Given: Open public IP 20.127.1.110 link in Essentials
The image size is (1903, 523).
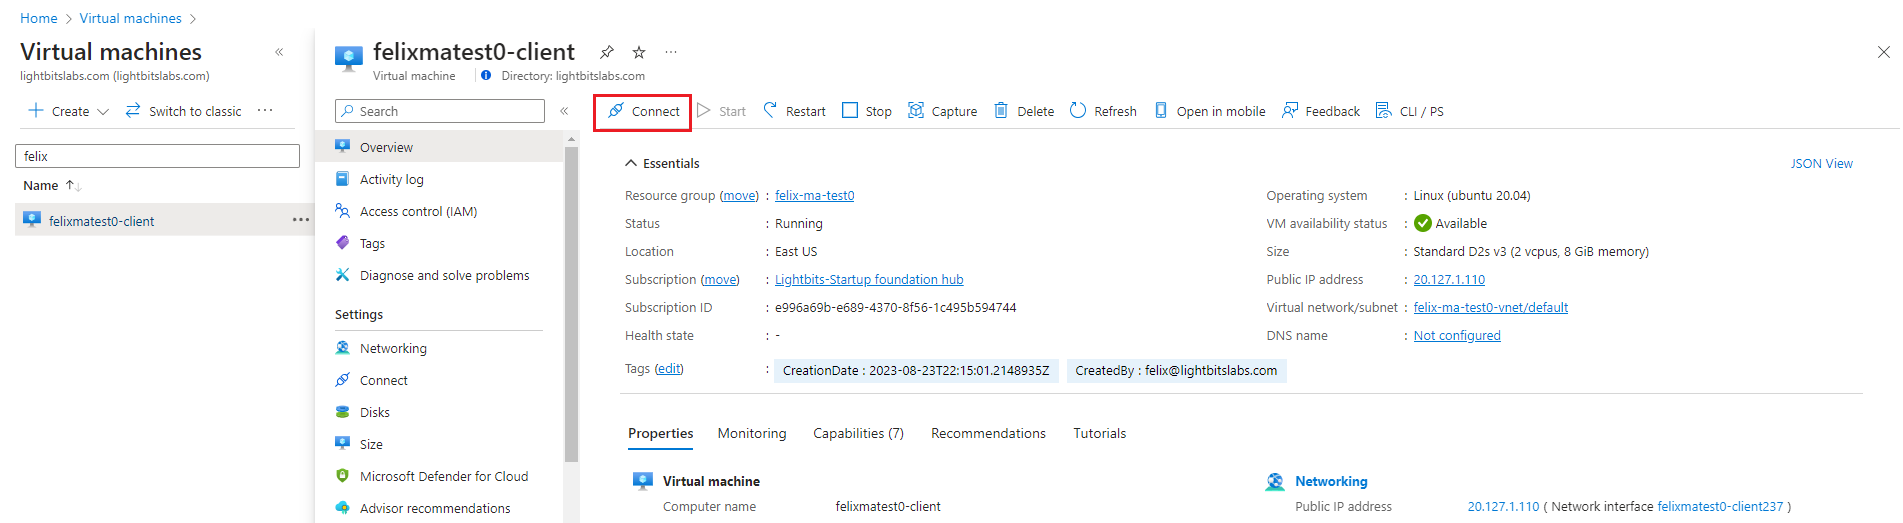Looking at the screenshot, I should [x=1449, y=279].
